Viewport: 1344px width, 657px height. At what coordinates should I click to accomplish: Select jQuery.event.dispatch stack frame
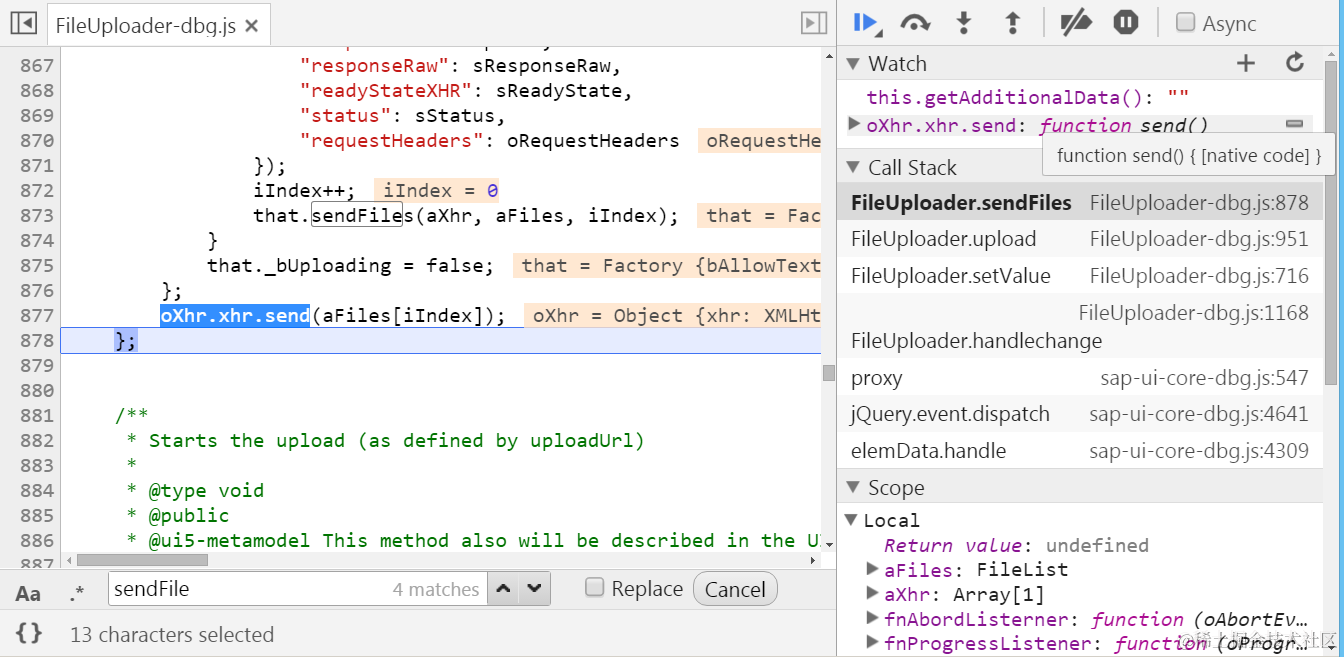coord(1079,414)
